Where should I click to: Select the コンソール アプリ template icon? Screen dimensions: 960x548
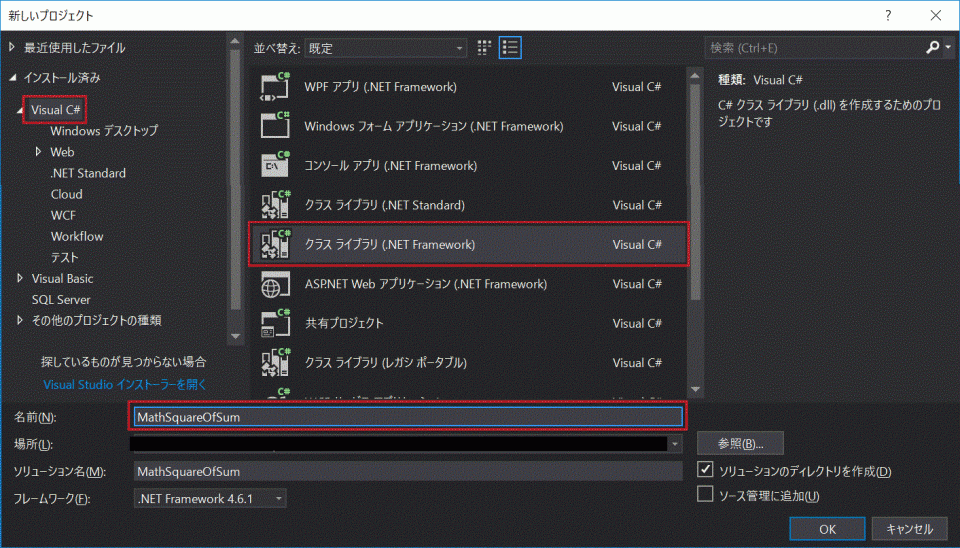275,165
